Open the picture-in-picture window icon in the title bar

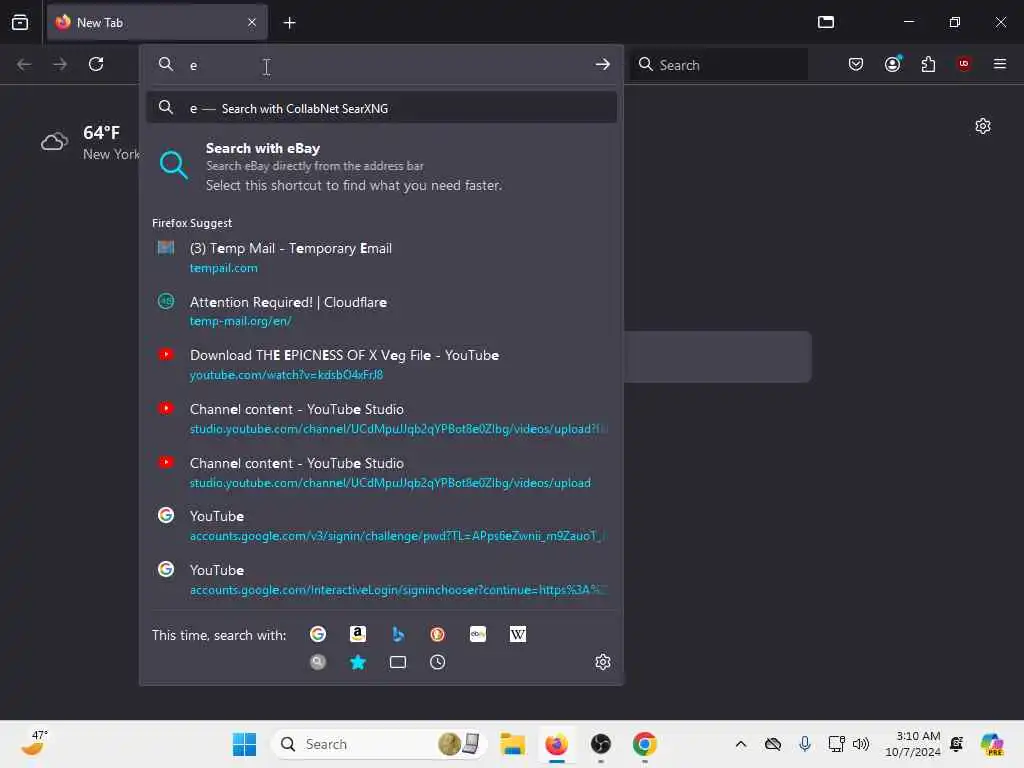pos(825,22)
